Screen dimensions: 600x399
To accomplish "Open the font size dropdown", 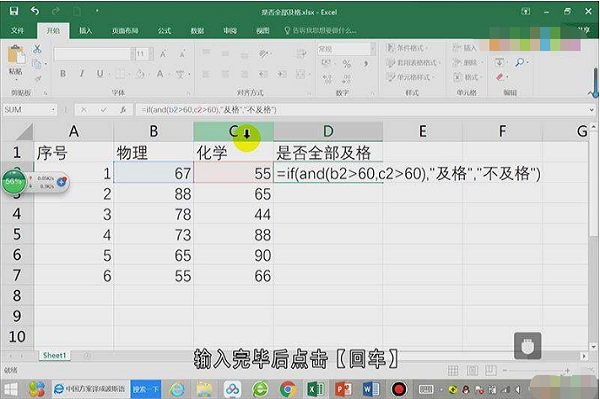I will [151, 54].
